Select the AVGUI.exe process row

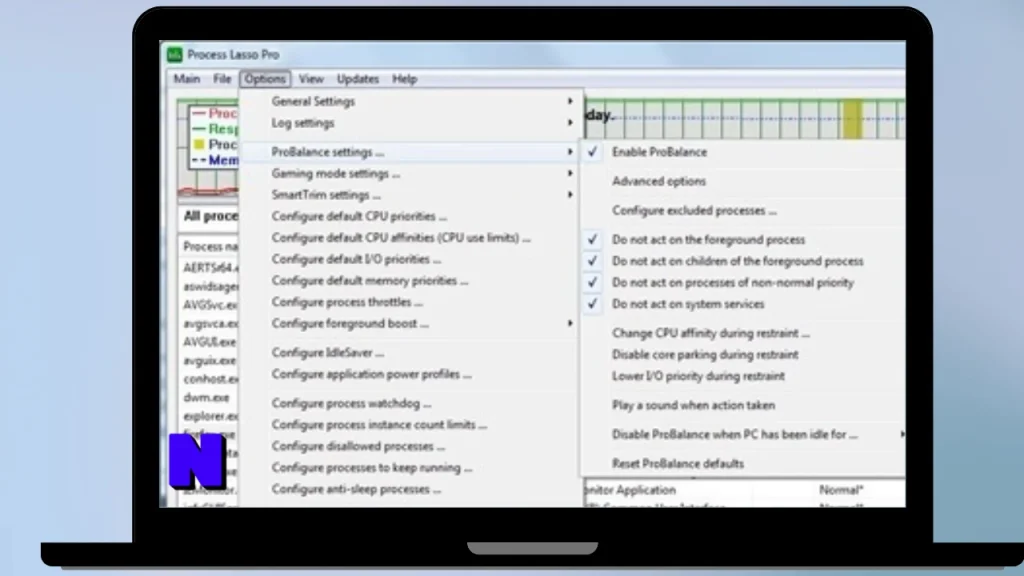point(210,342)
